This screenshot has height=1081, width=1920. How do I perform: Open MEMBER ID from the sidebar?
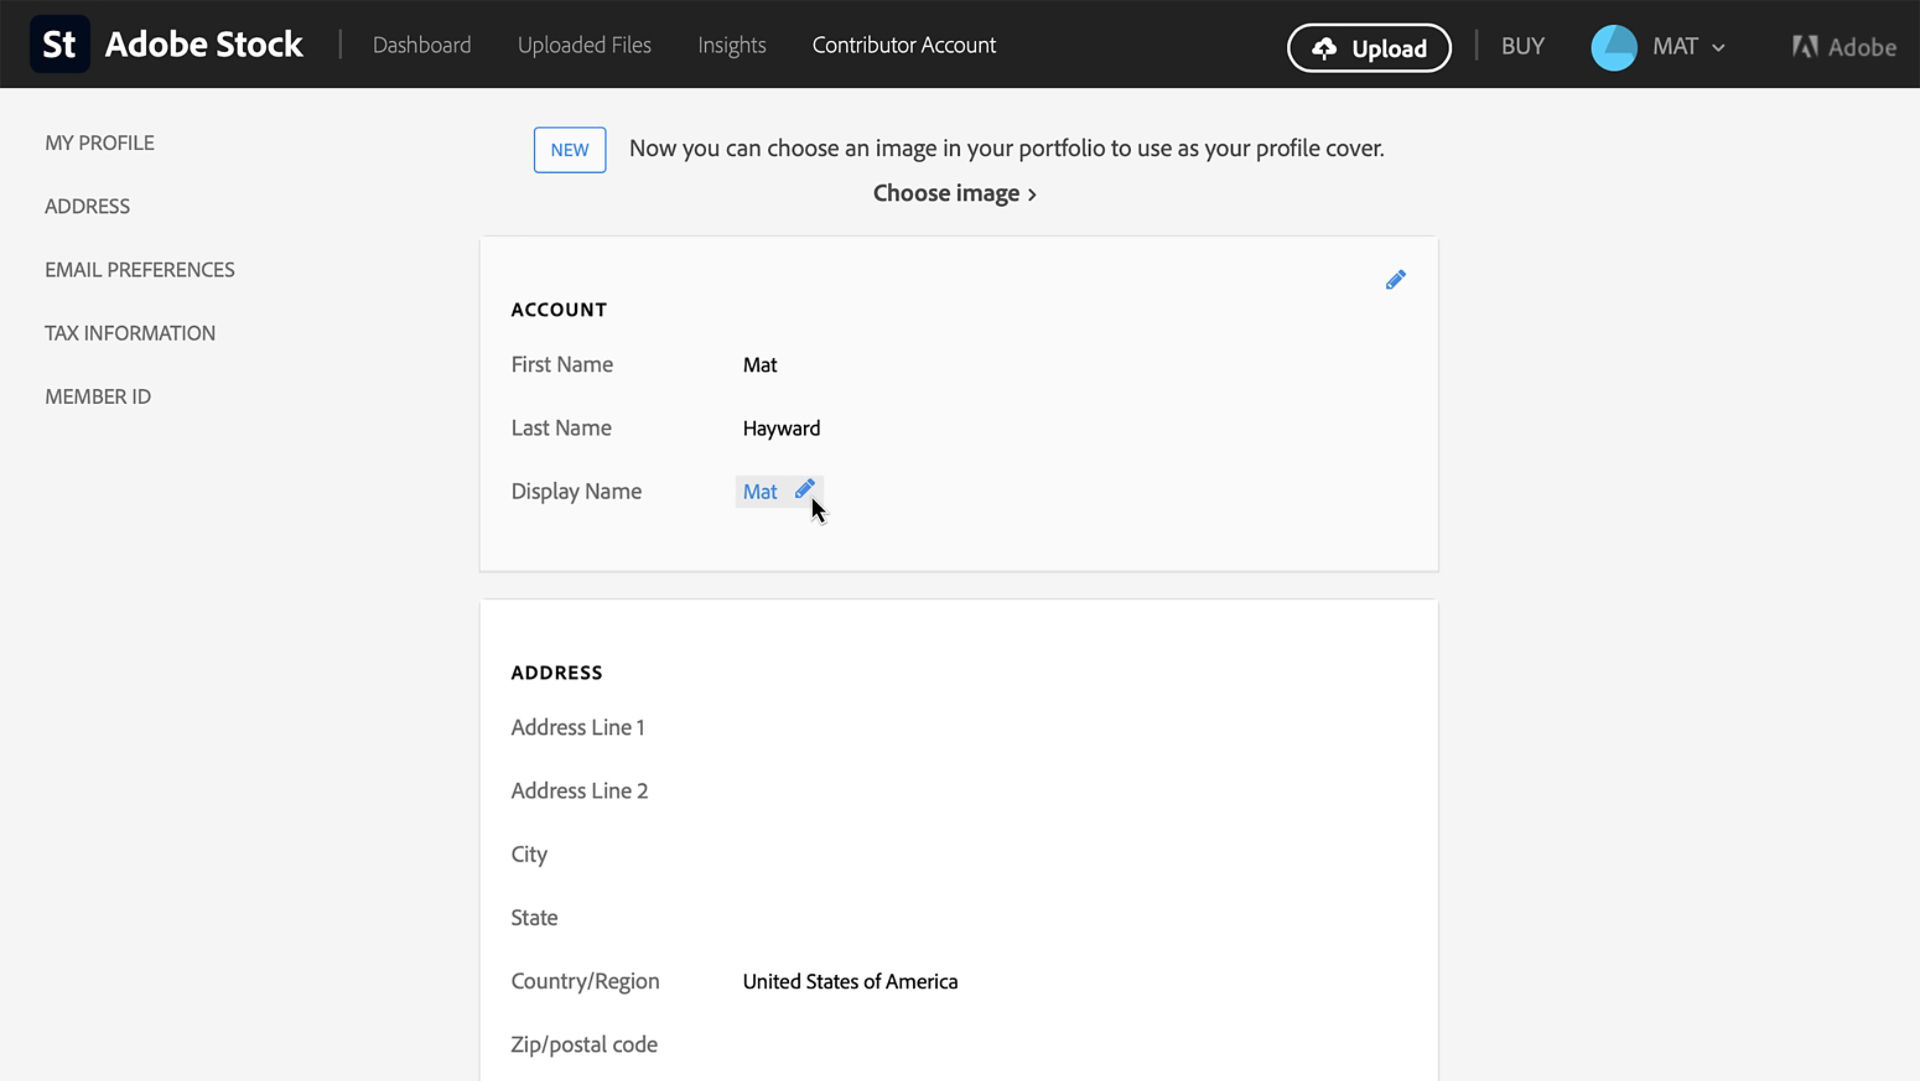pyautogui.click(x=97, y=396)
